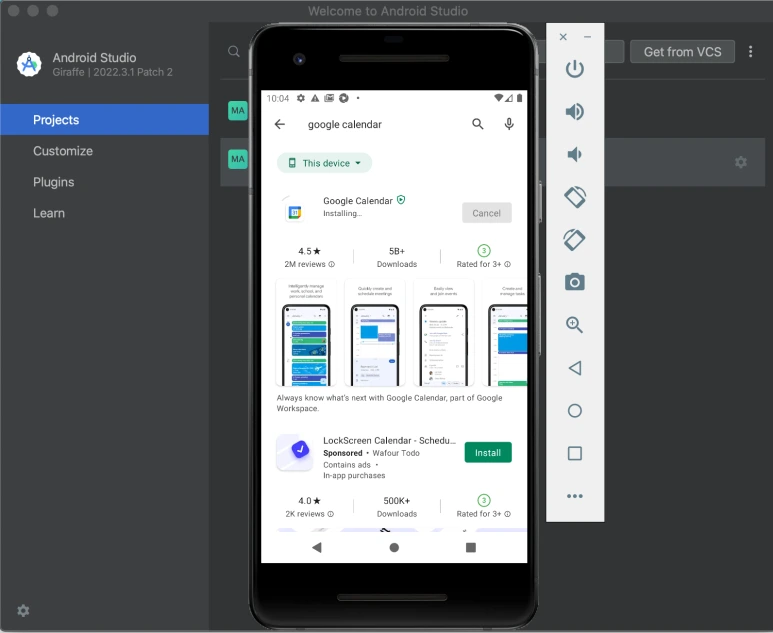Tap the 5B+ Downloads text
773x633 pixels.
tap(397, 257)
